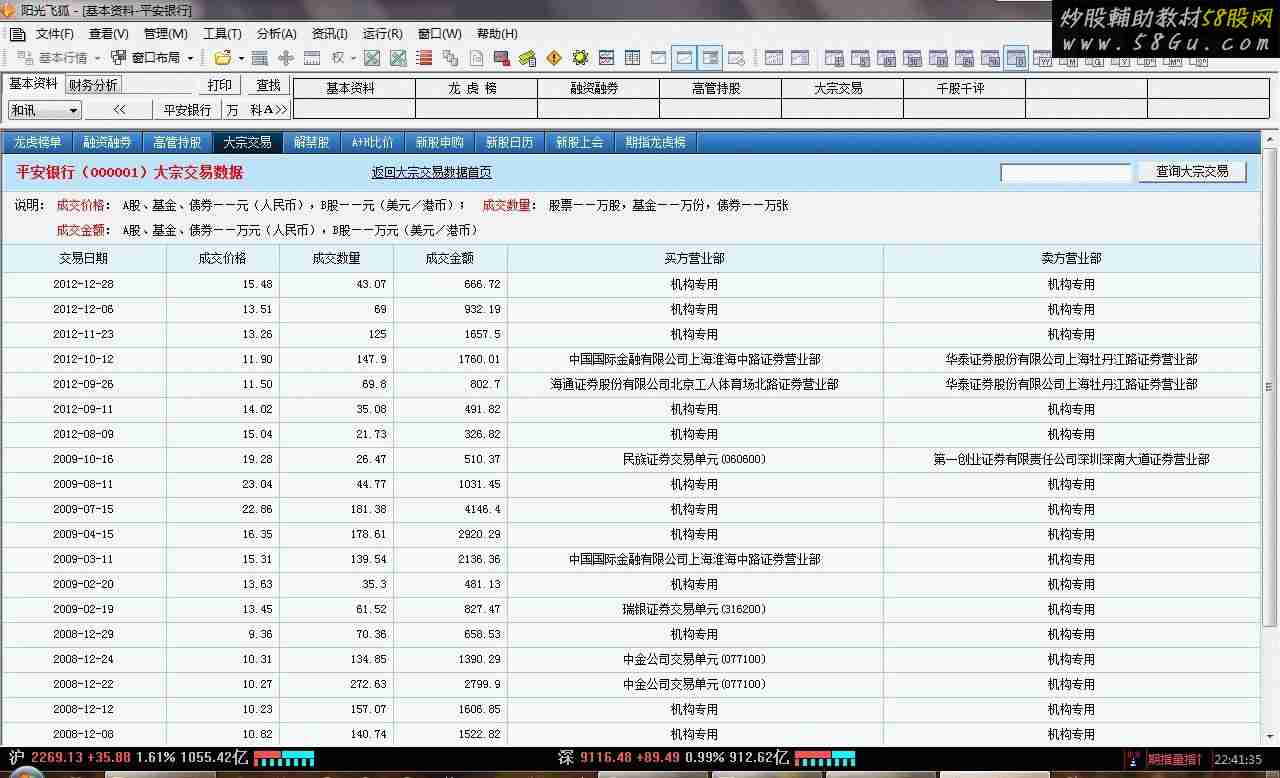Jump to next stock 万科A >>
The width and height of the screenshot is (1280, 778).
[257, 110]
